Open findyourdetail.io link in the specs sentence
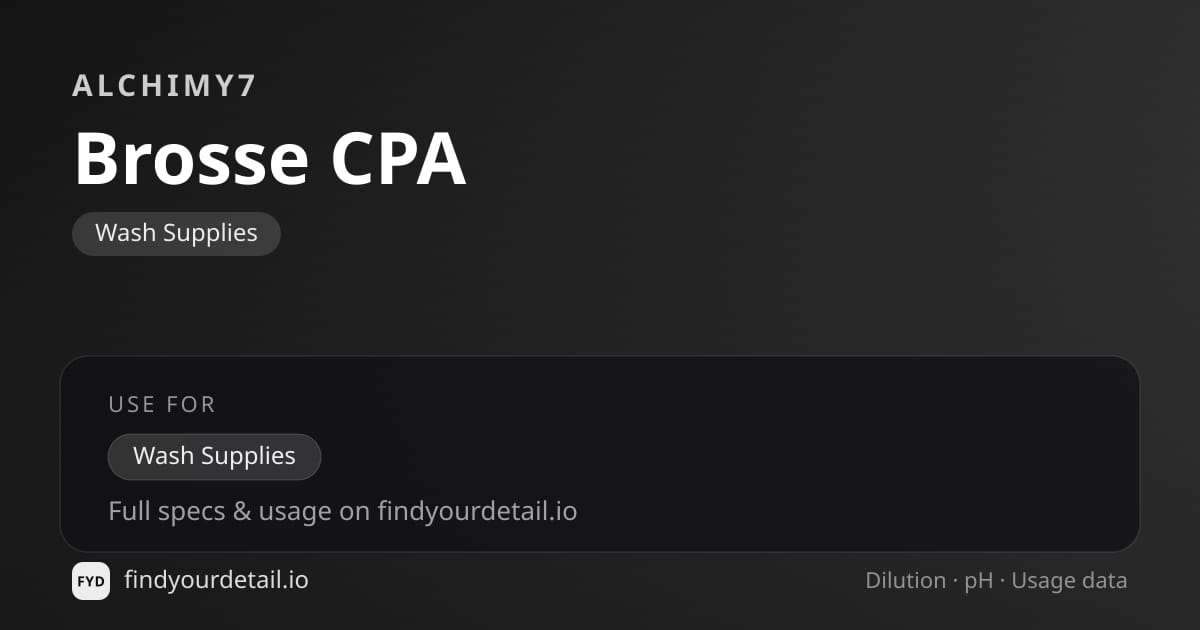 [477, 511]
